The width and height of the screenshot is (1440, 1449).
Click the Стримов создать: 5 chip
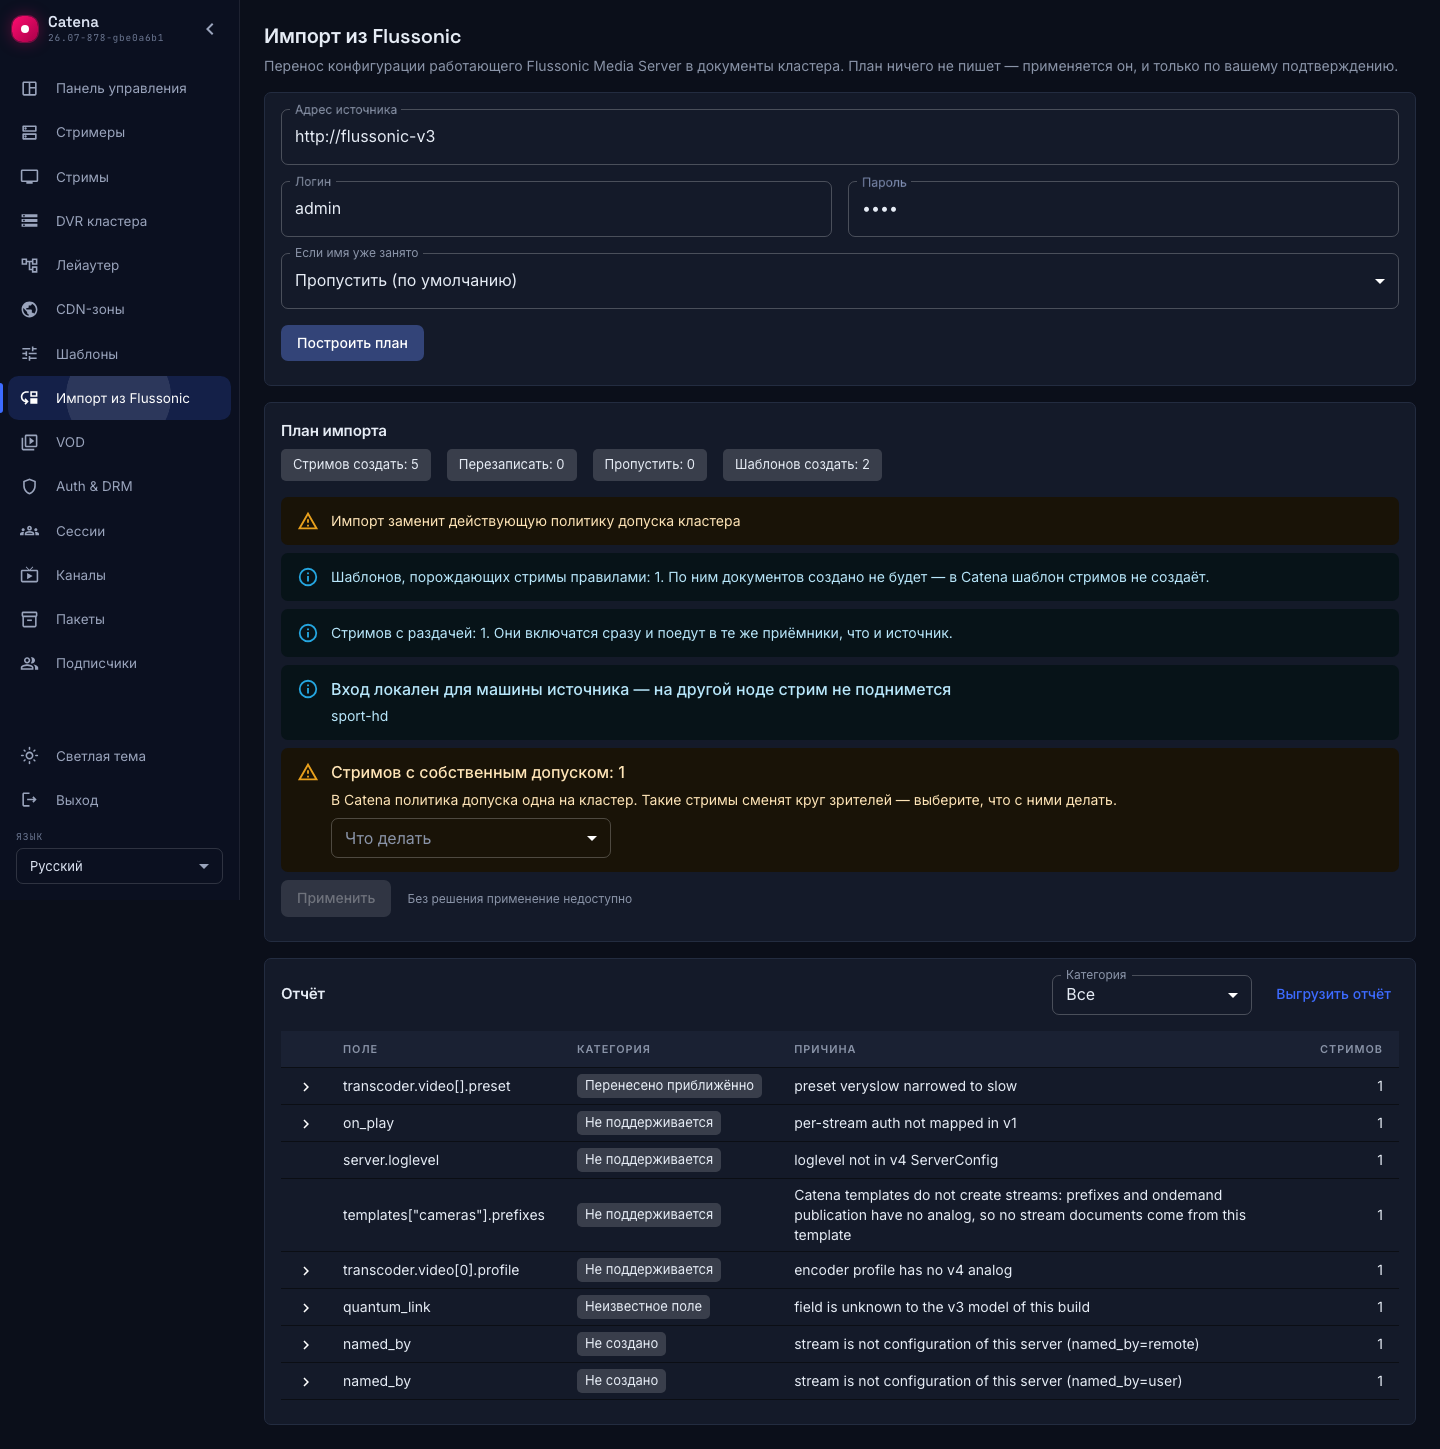pyautogui.click(x=356, y=465)
